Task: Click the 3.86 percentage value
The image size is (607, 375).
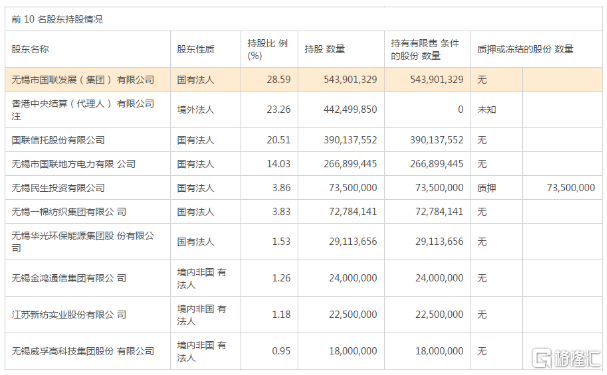Action: coord(281,188)
